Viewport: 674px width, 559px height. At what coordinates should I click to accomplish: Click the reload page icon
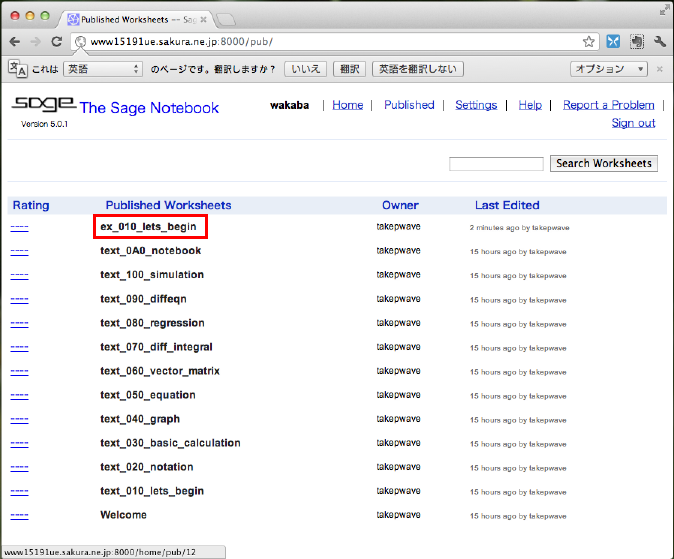[x=57, y=42]
